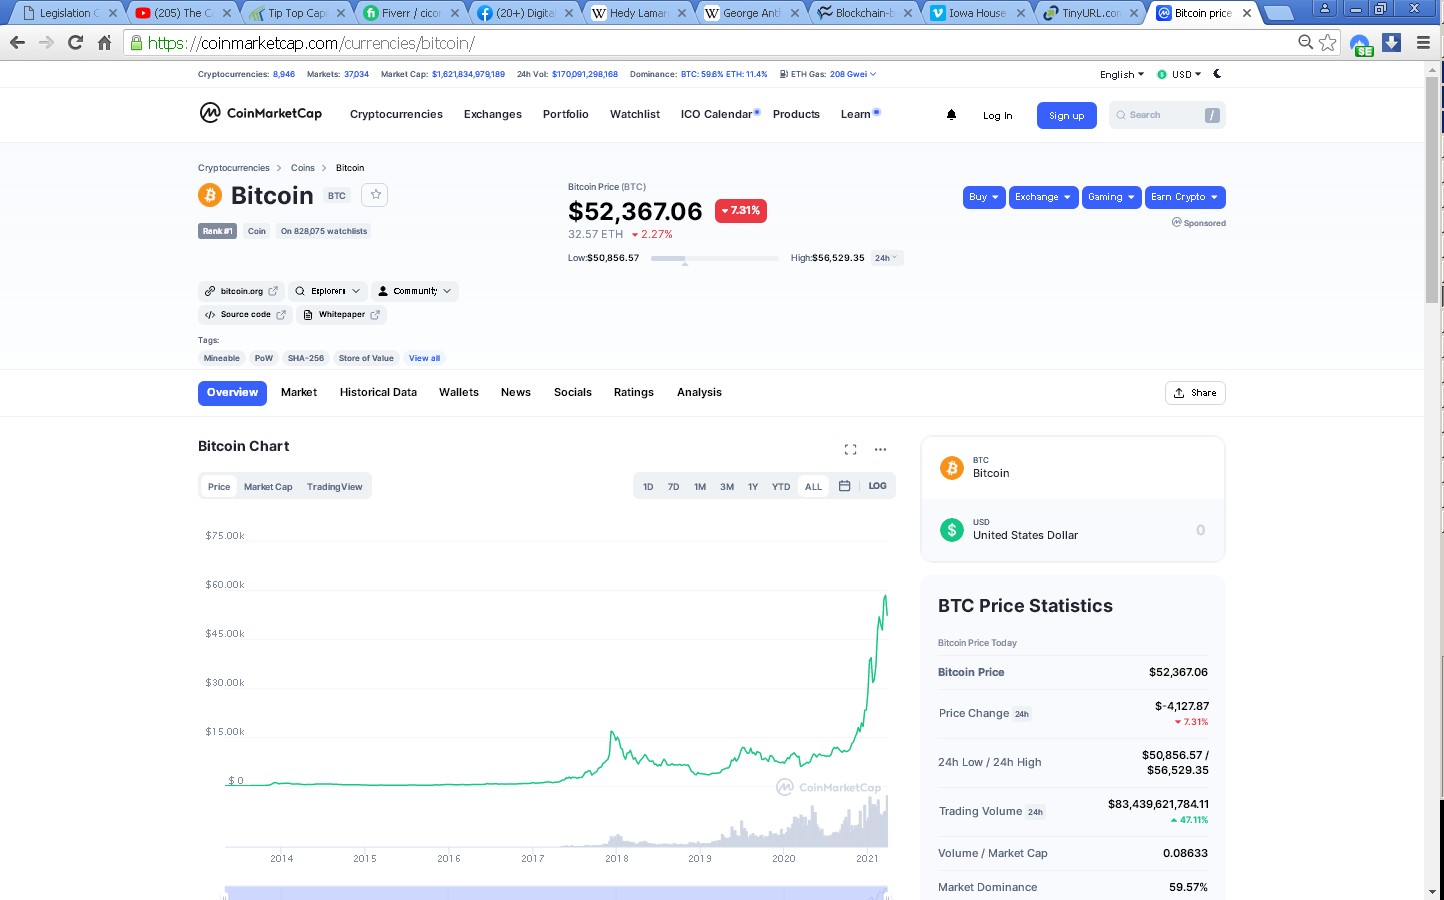Click the browser back arrow
Image resolution: width=1444 pixels, height=900 pixels.
pos(17,43)
